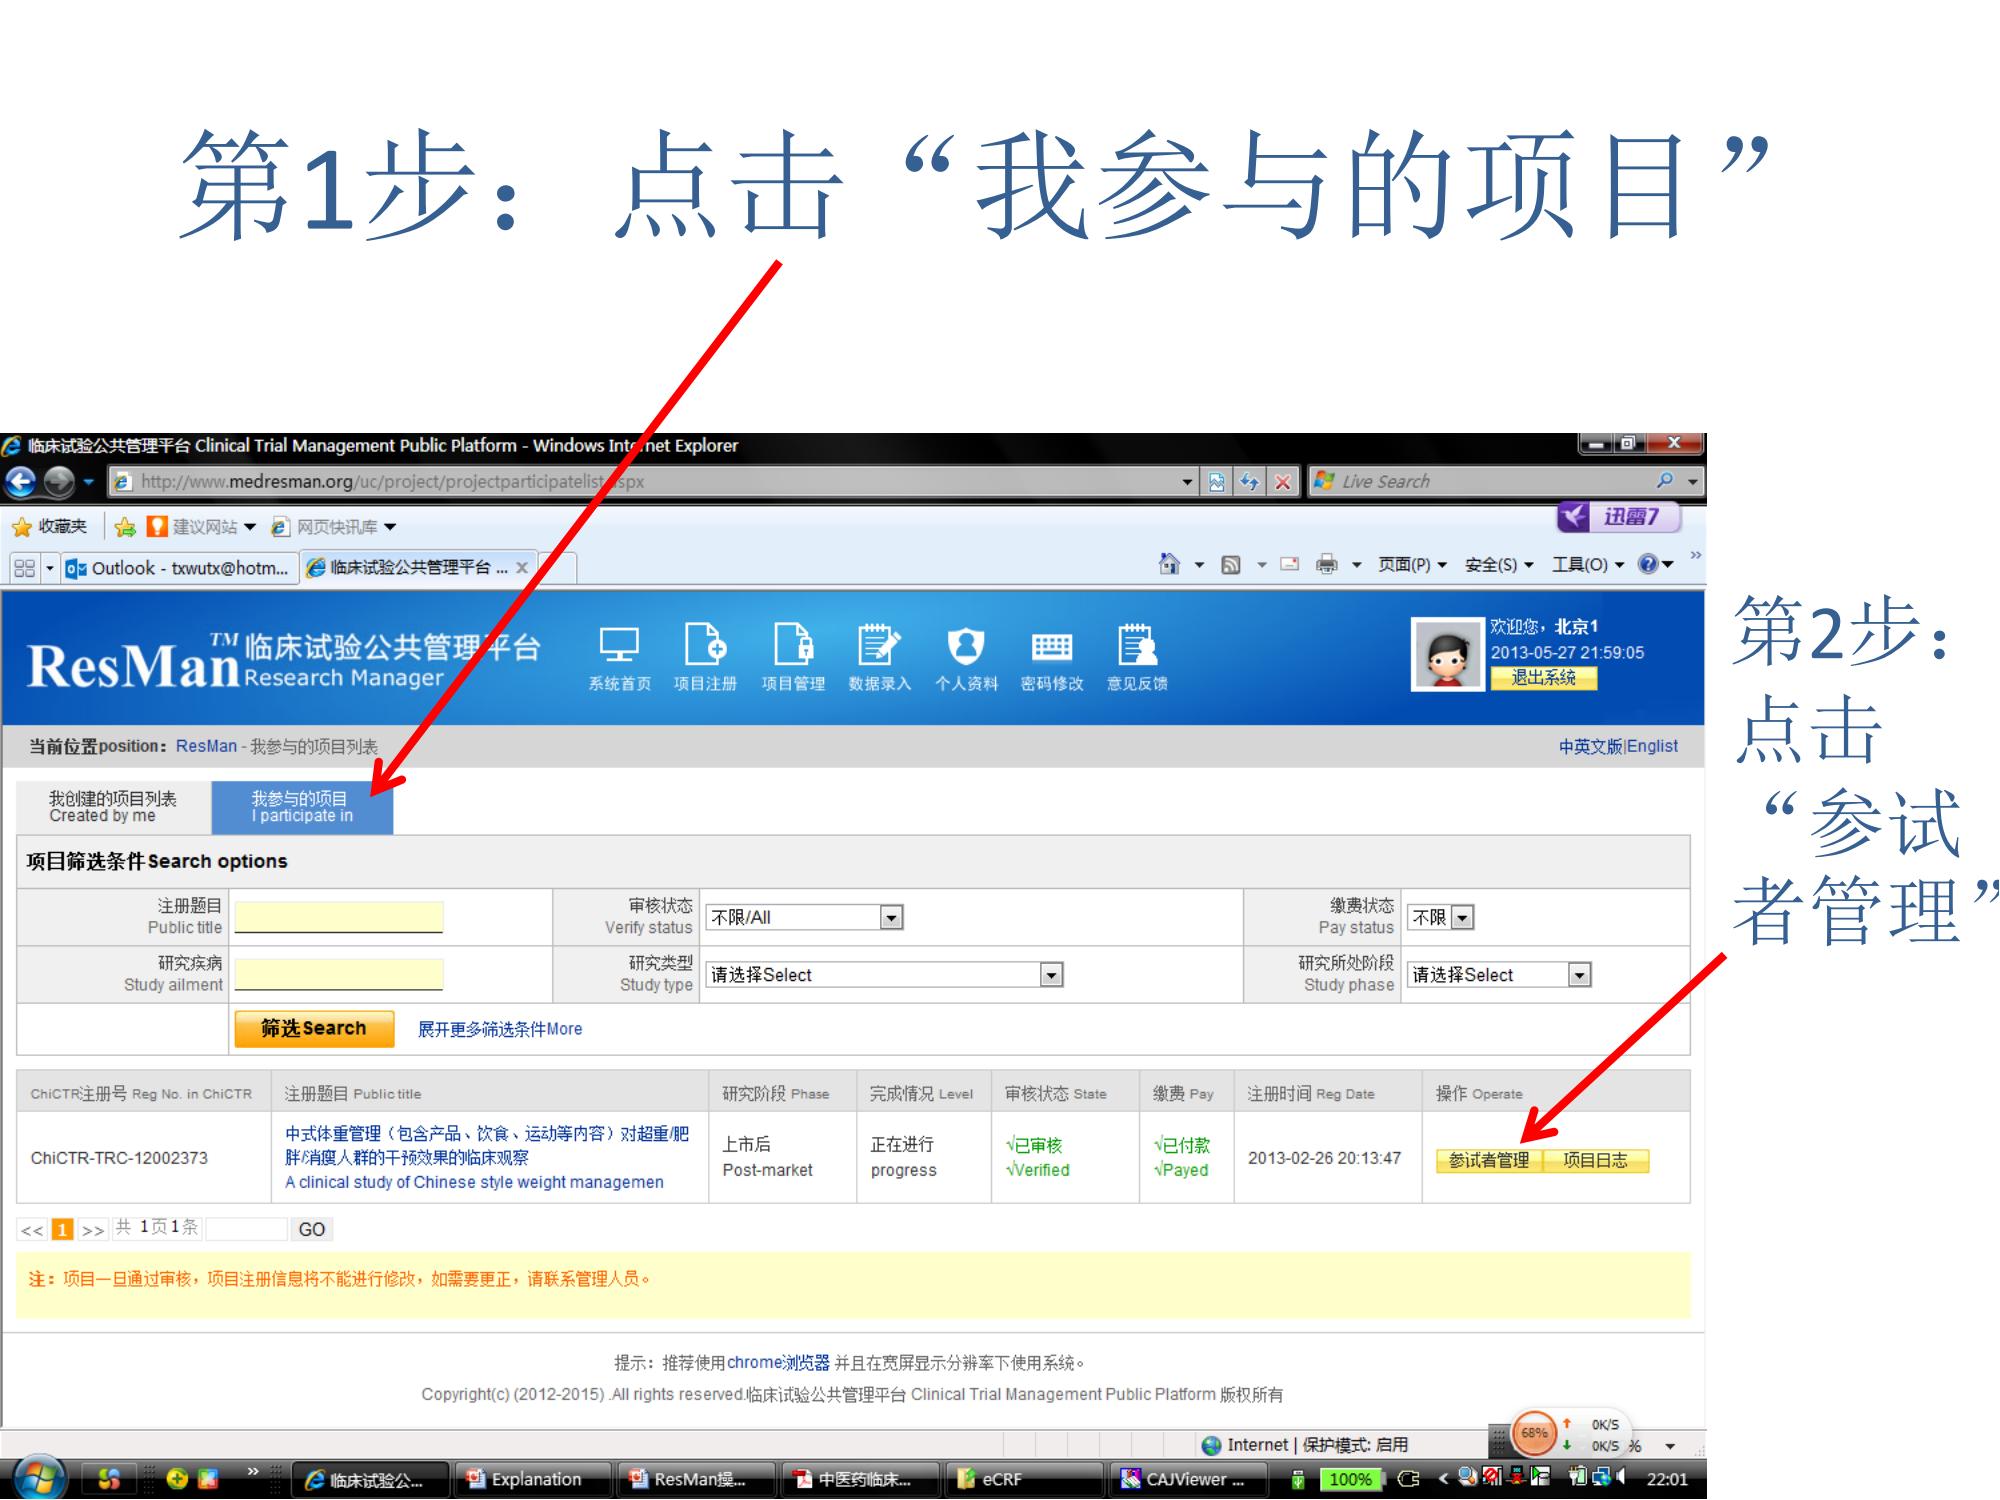Open the 项目注册 project registration icon
Image resolution: width=2000 pixels, height=1500 pixels.
[x=705, y=657]
